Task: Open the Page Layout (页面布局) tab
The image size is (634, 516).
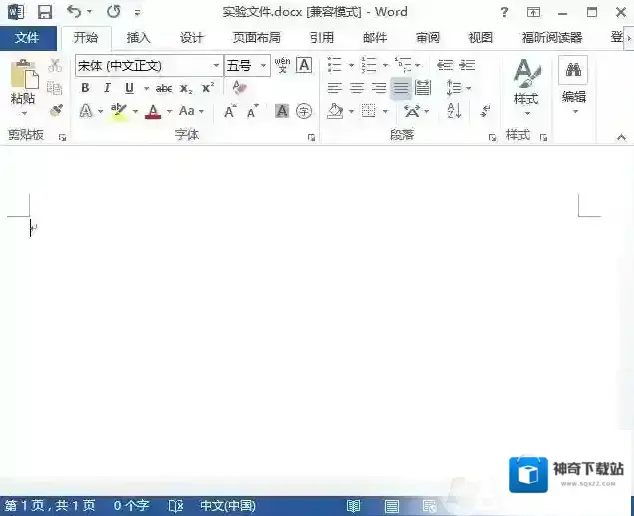Action: tap(256, 38)
